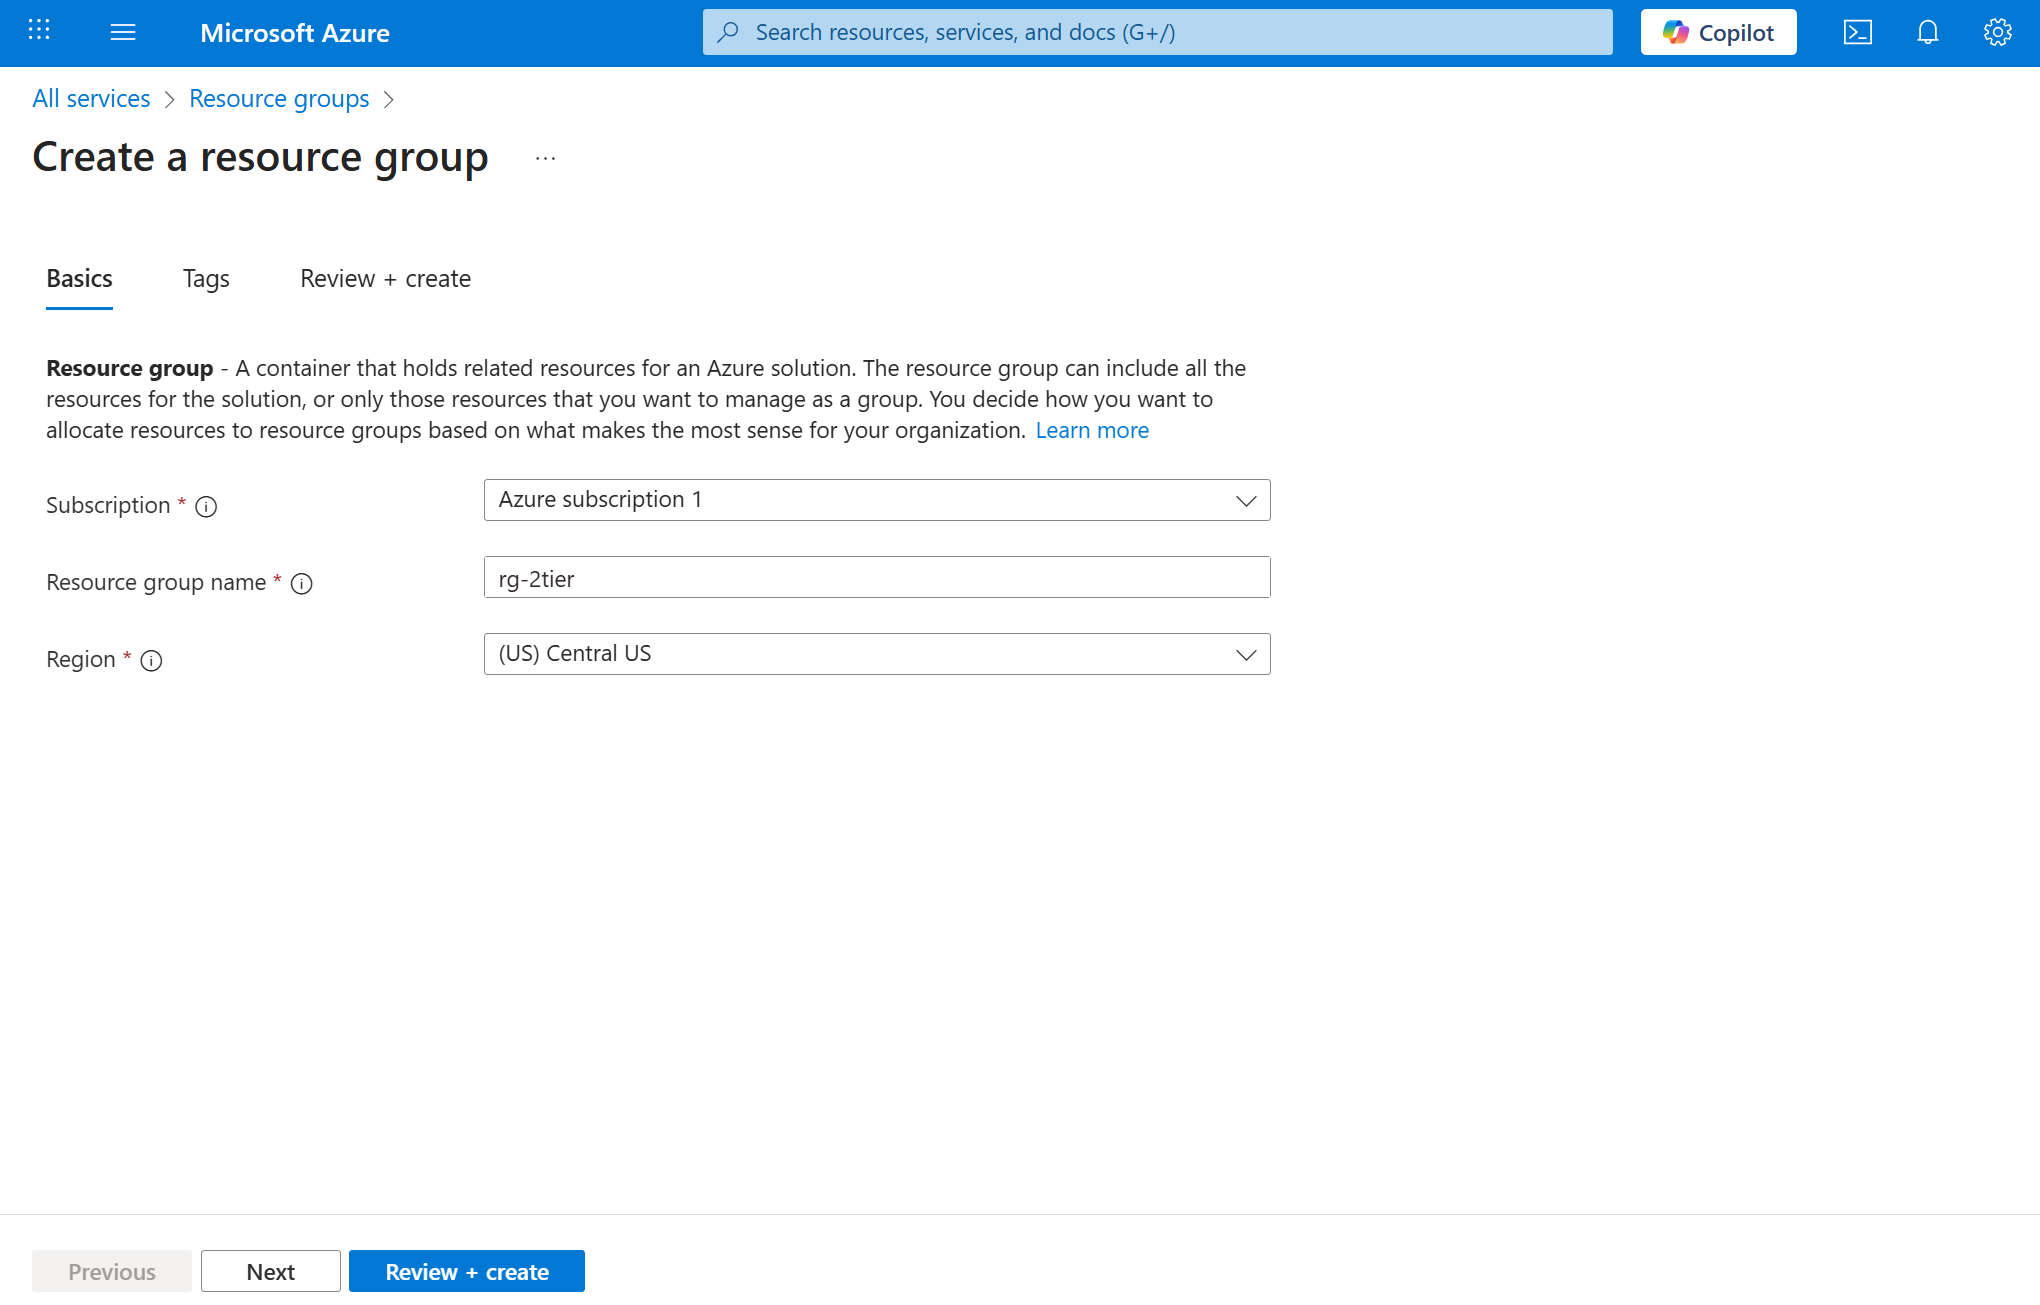Click the Review + create button

coord(466,1271)
